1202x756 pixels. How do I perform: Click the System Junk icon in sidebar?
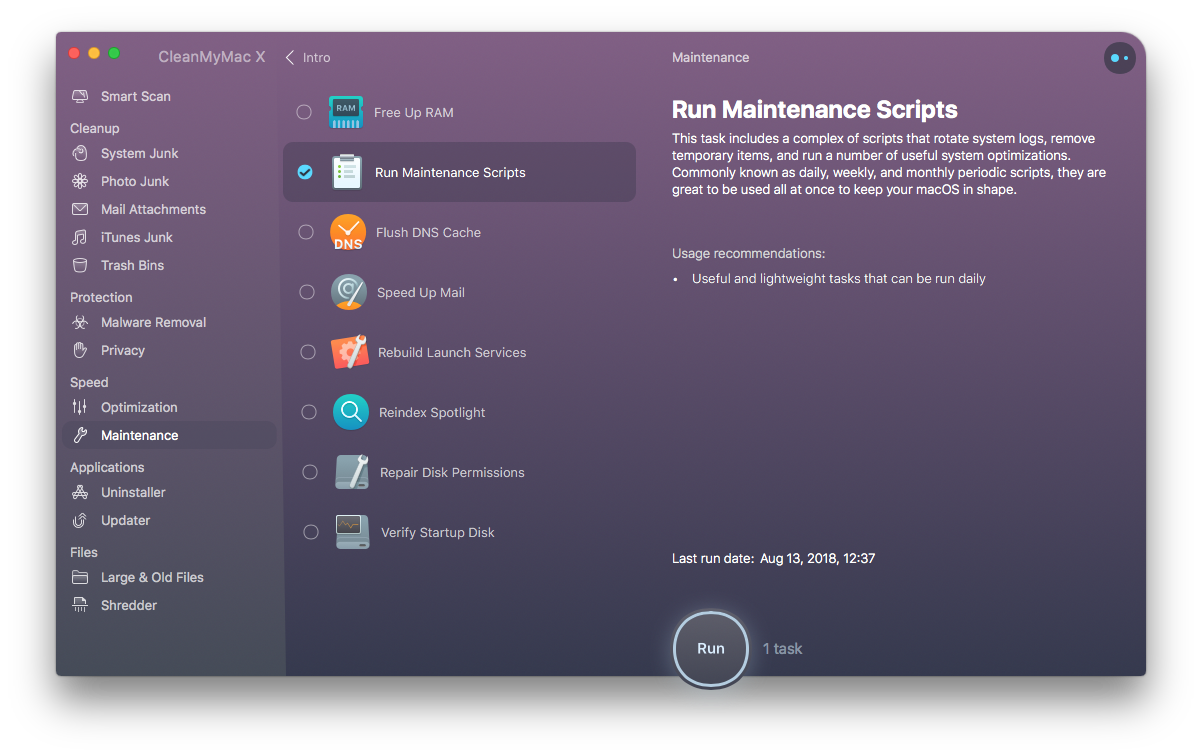pyautogui.click(x=80, y=153)
